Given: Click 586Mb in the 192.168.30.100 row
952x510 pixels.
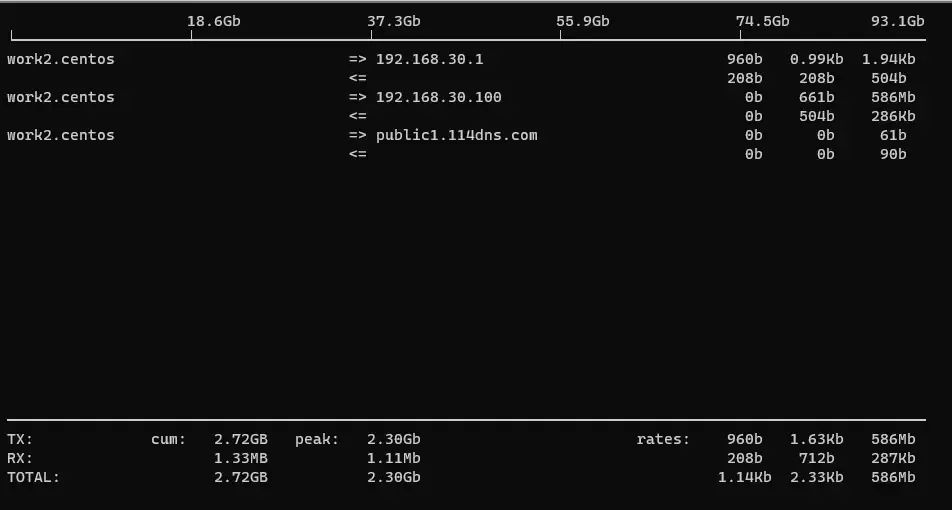Looking at the screenshot, I should pyautogui.click(x=893, y=97).
